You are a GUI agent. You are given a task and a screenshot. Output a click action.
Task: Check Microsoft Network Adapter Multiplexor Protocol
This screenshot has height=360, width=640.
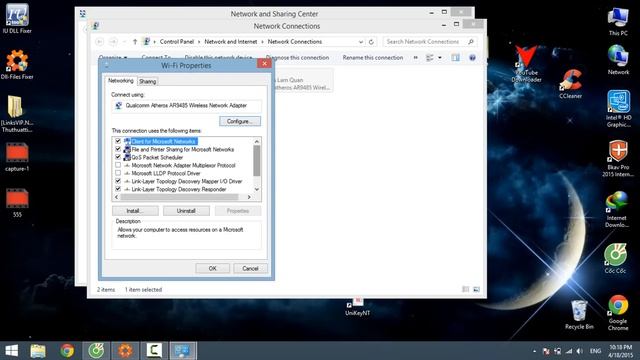pos(118,165)
